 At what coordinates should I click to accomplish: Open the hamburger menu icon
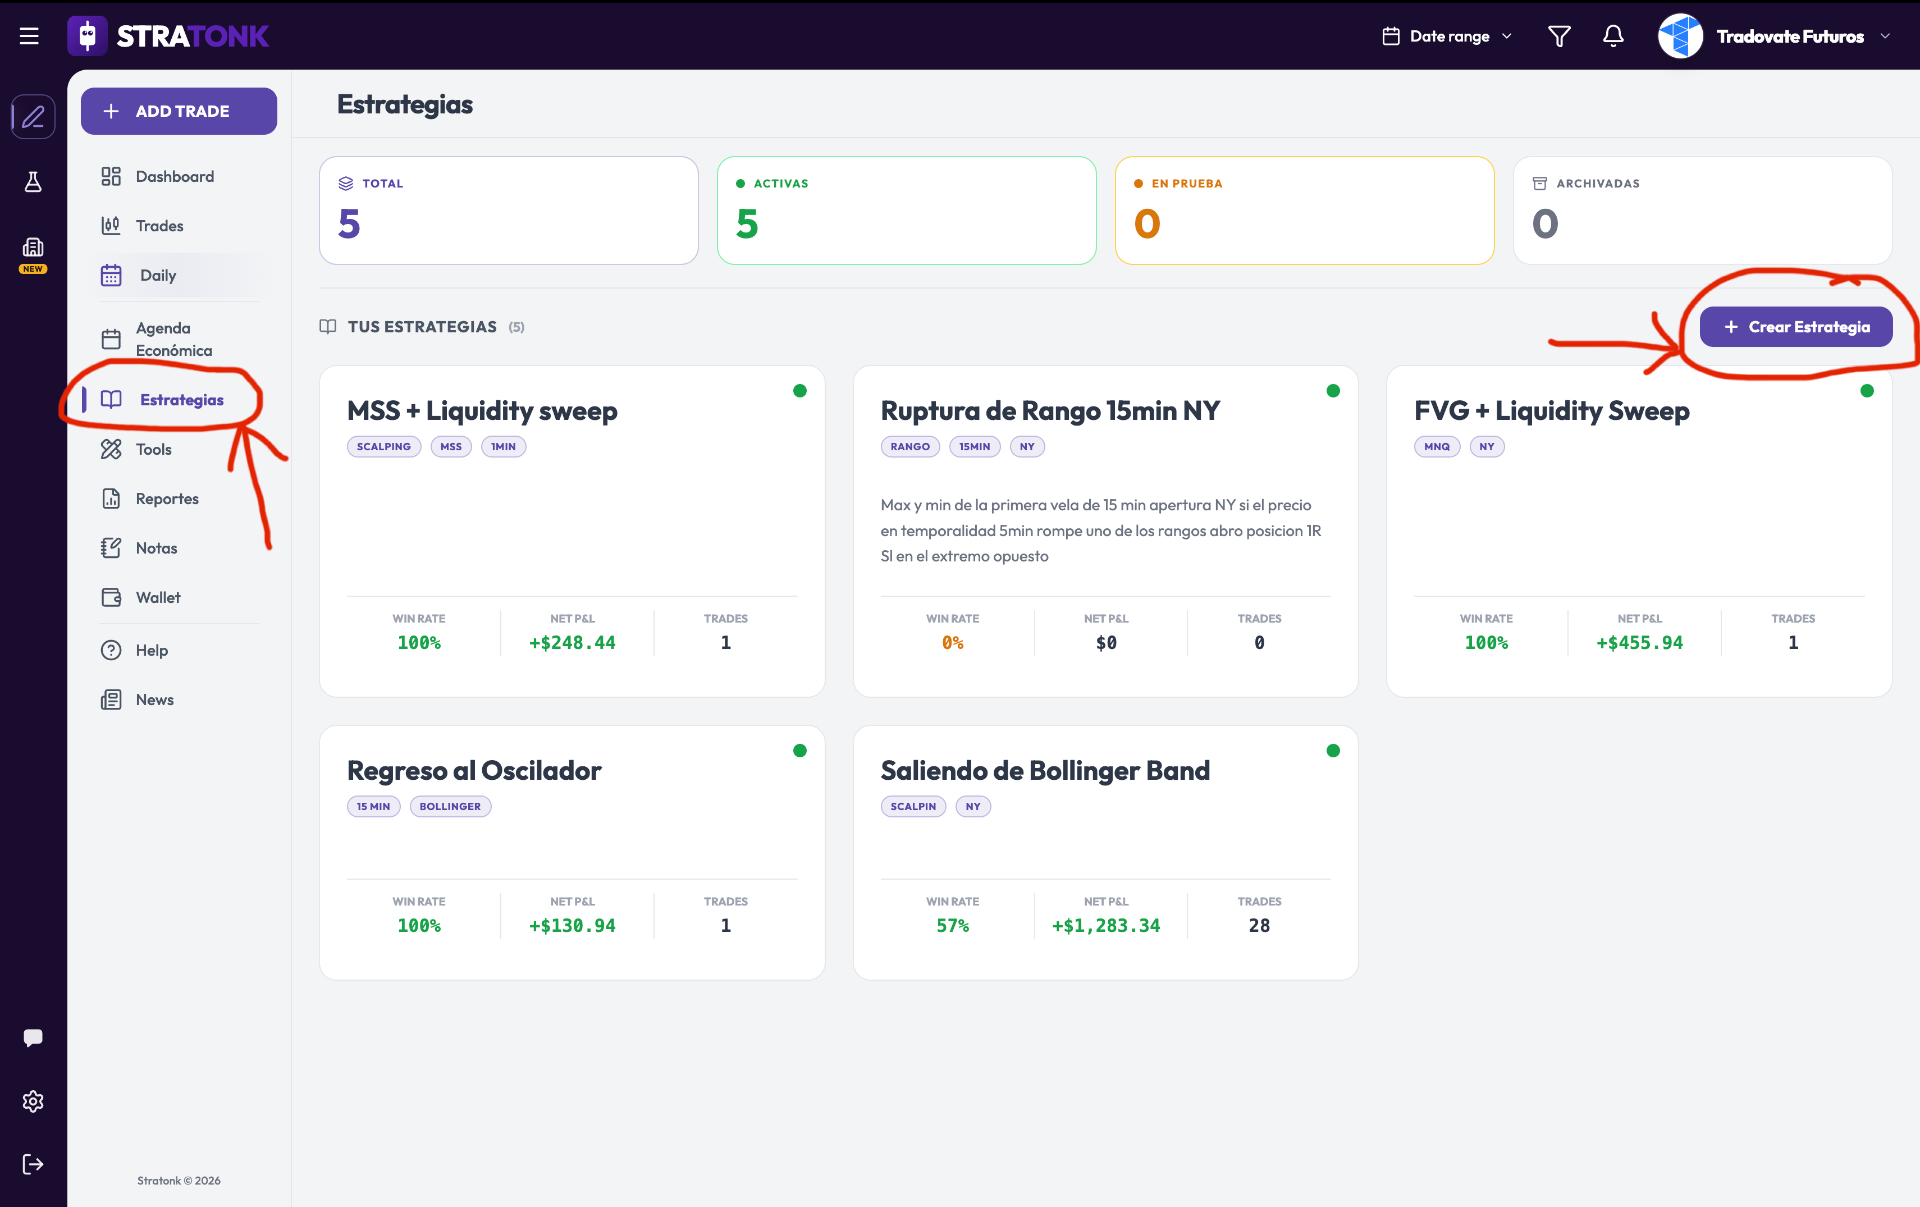(x=29, y=36)
